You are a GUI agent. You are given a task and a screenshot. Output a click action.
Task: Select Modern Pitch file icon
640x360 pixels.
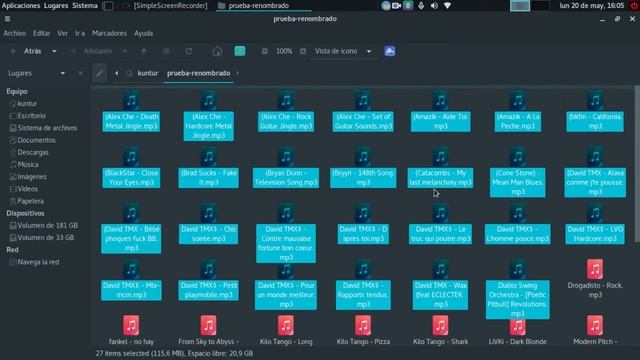(x=595, y=325)
